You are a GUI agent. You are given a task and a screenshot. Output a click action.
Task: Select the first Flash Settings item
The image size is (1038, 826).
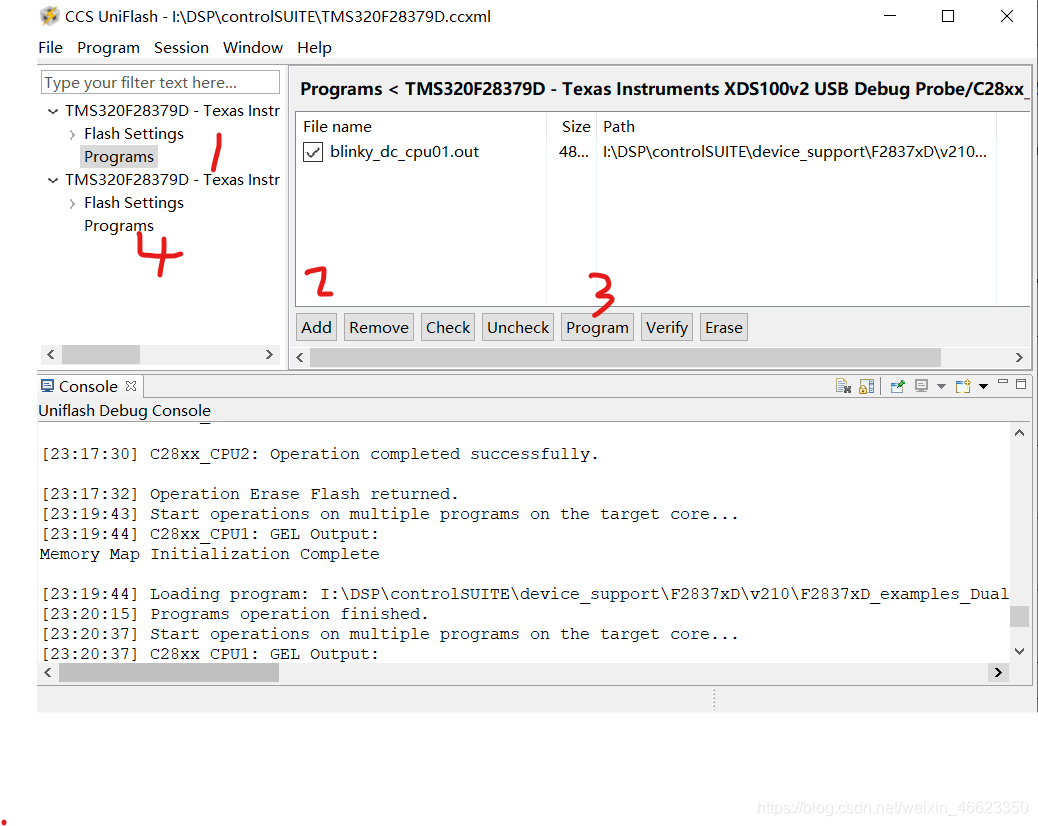[134, 134]
